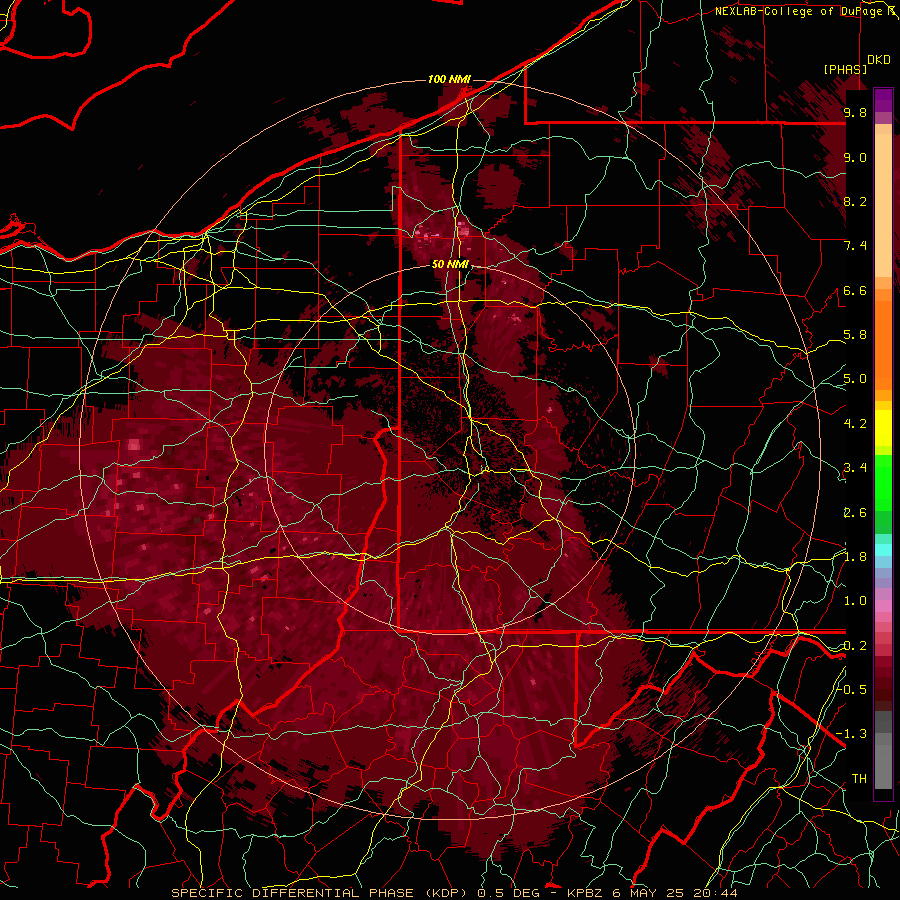This screenshot has height=900, width=900.
Task: Click the 5.0 legend value
Action: pos(855,379)
